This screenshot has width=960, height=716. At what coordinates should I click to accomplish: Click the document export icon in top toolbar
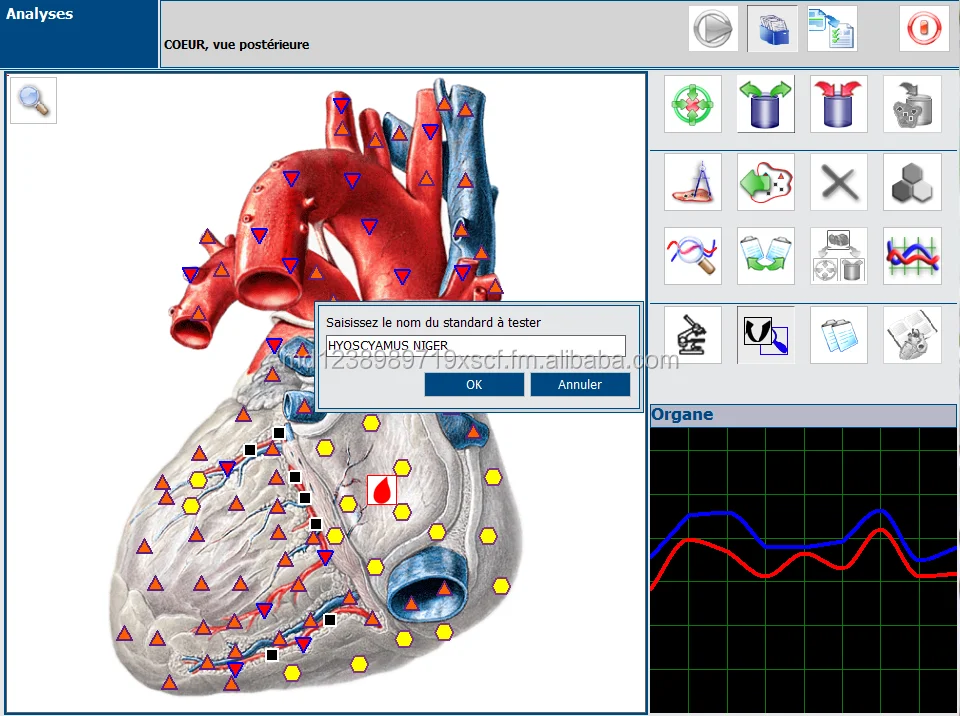pyautogui.click(x=831, y=28)
